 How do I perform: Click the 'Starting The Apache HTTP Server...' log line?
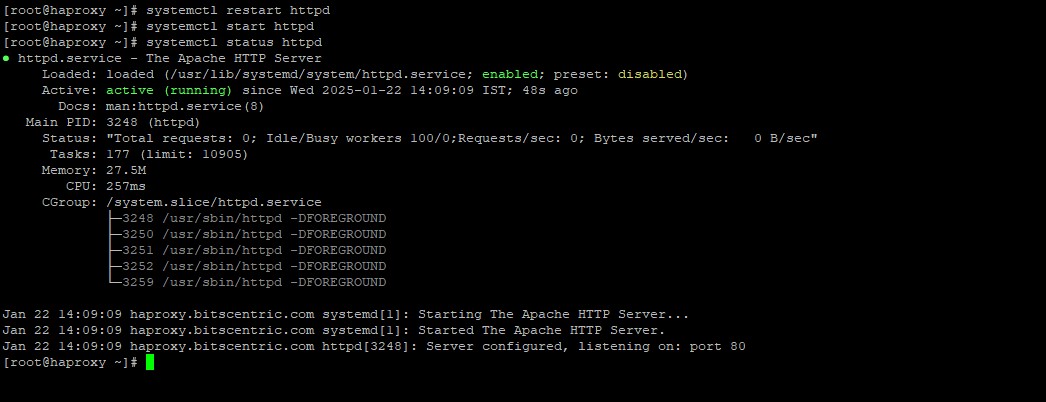pos(346,314)
